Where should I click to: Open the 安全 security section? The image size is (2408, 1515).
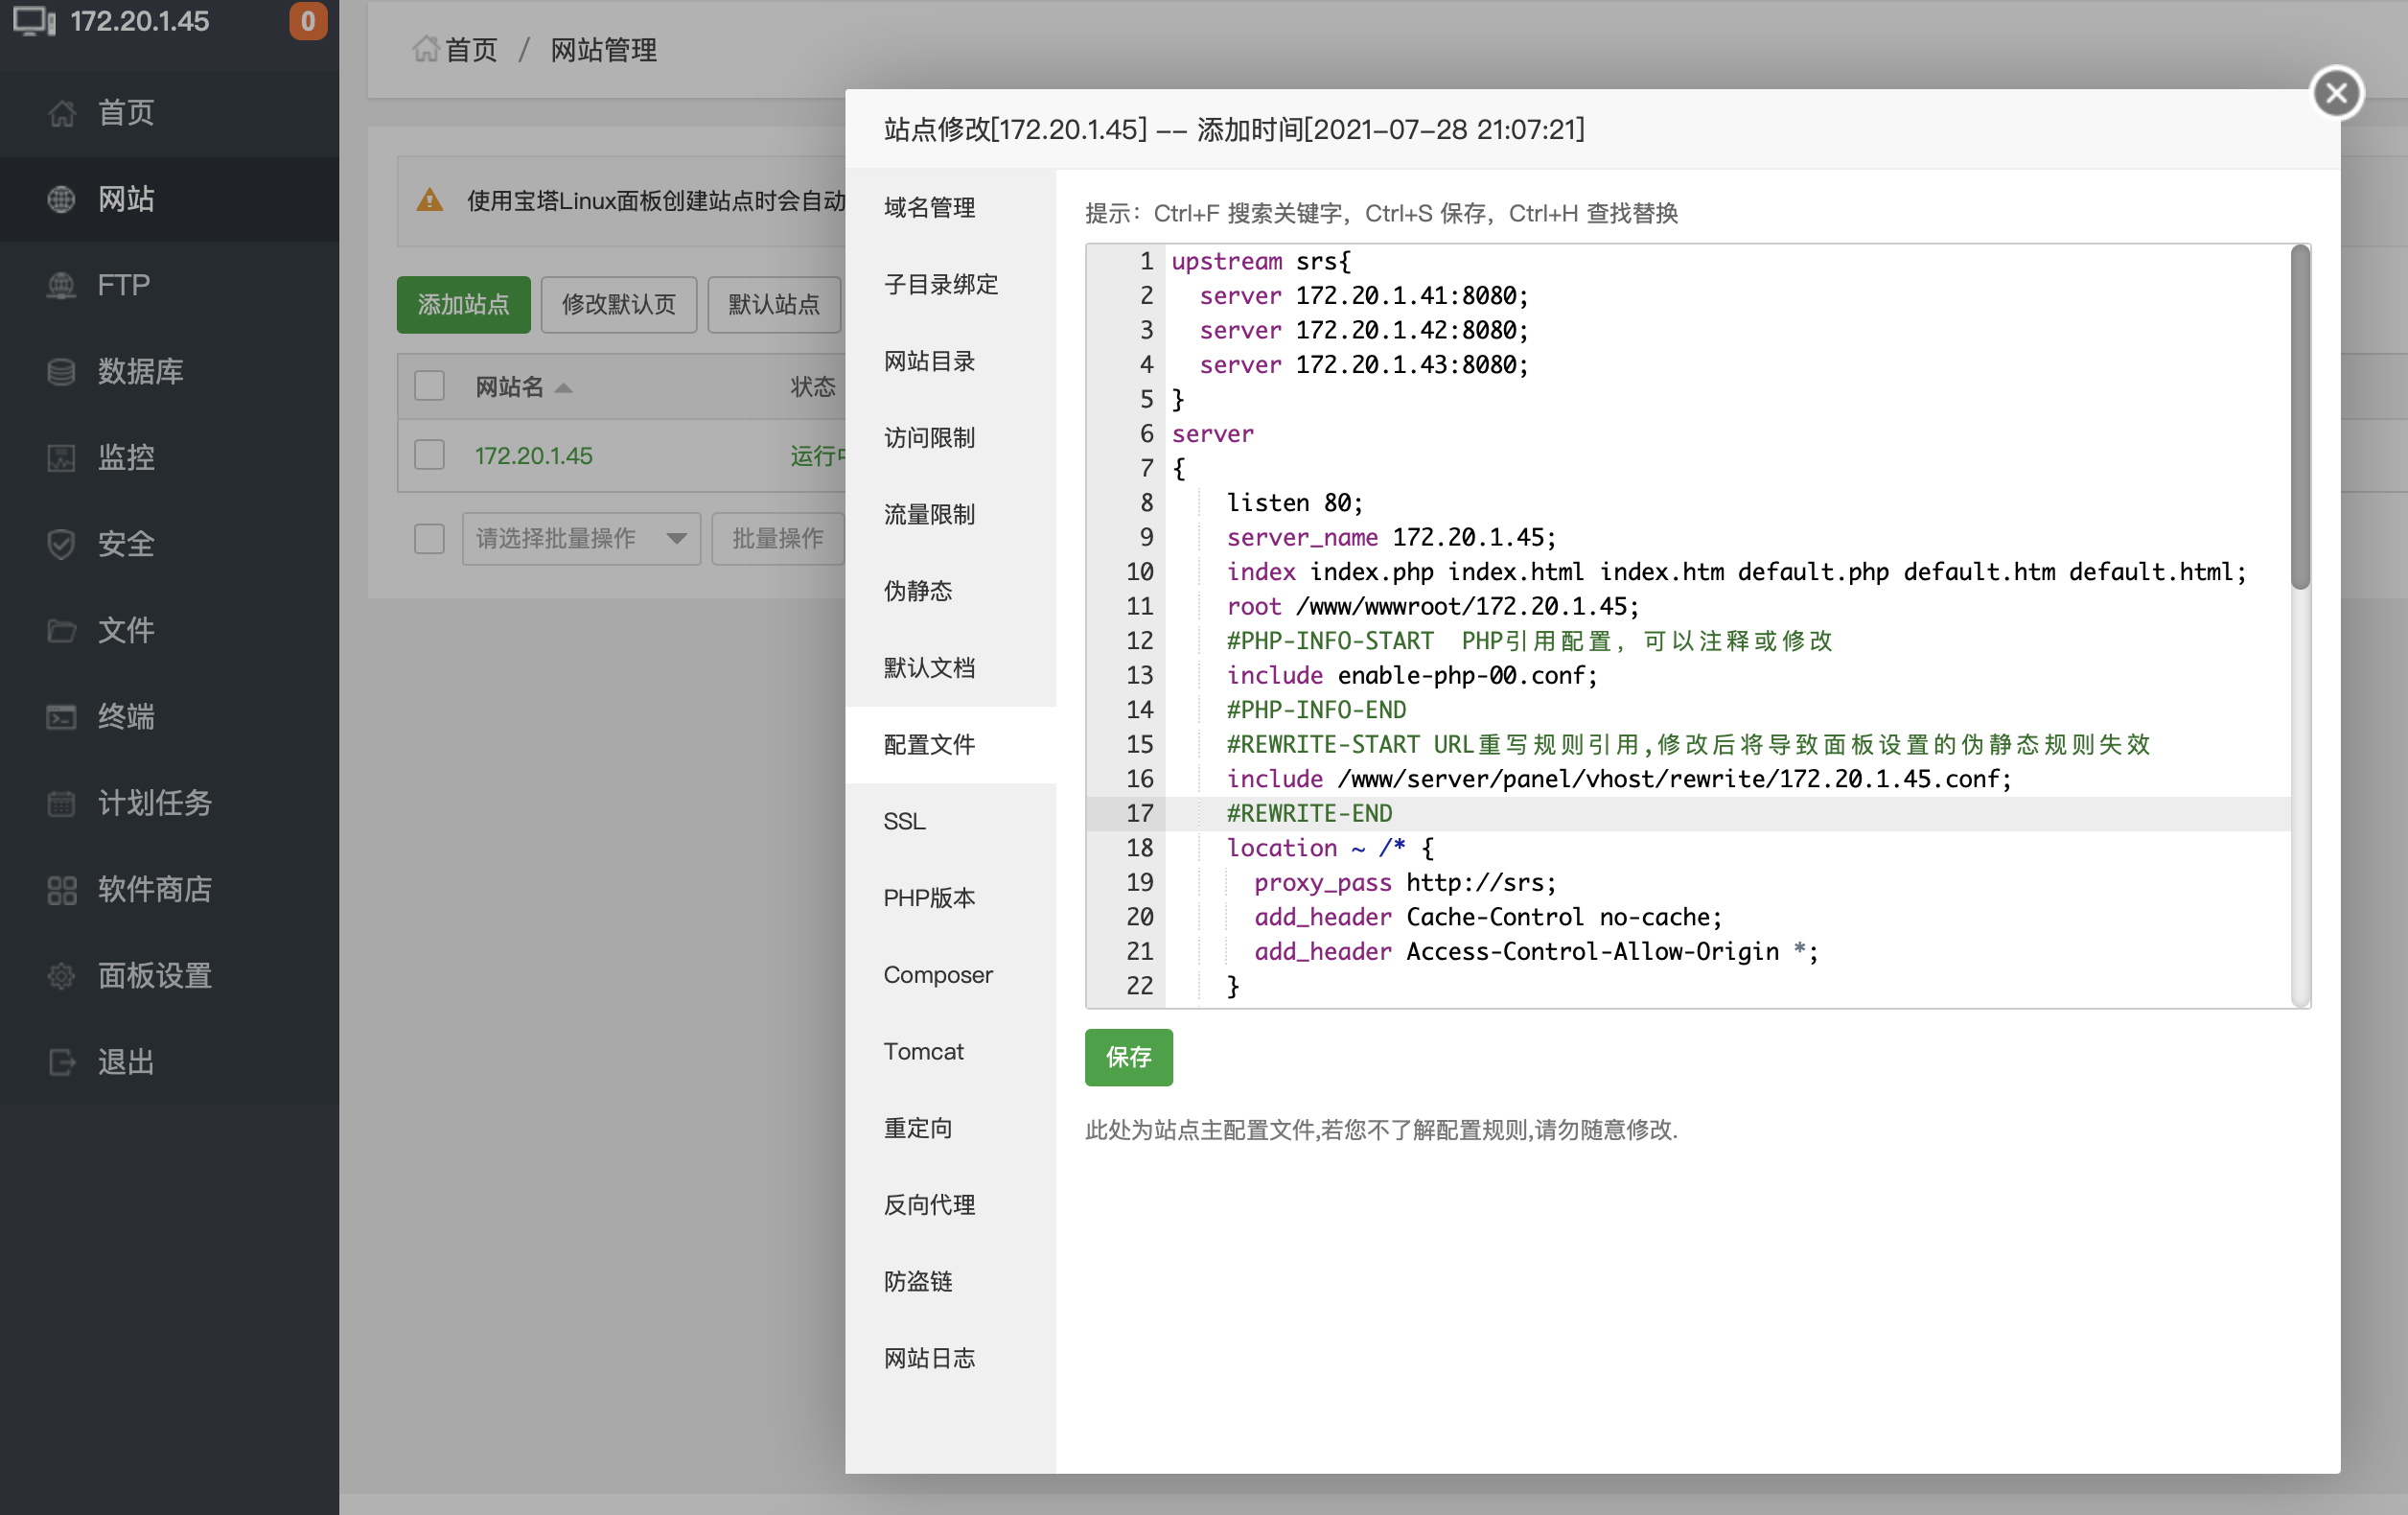pyautogui.click(x=126, y=544)
